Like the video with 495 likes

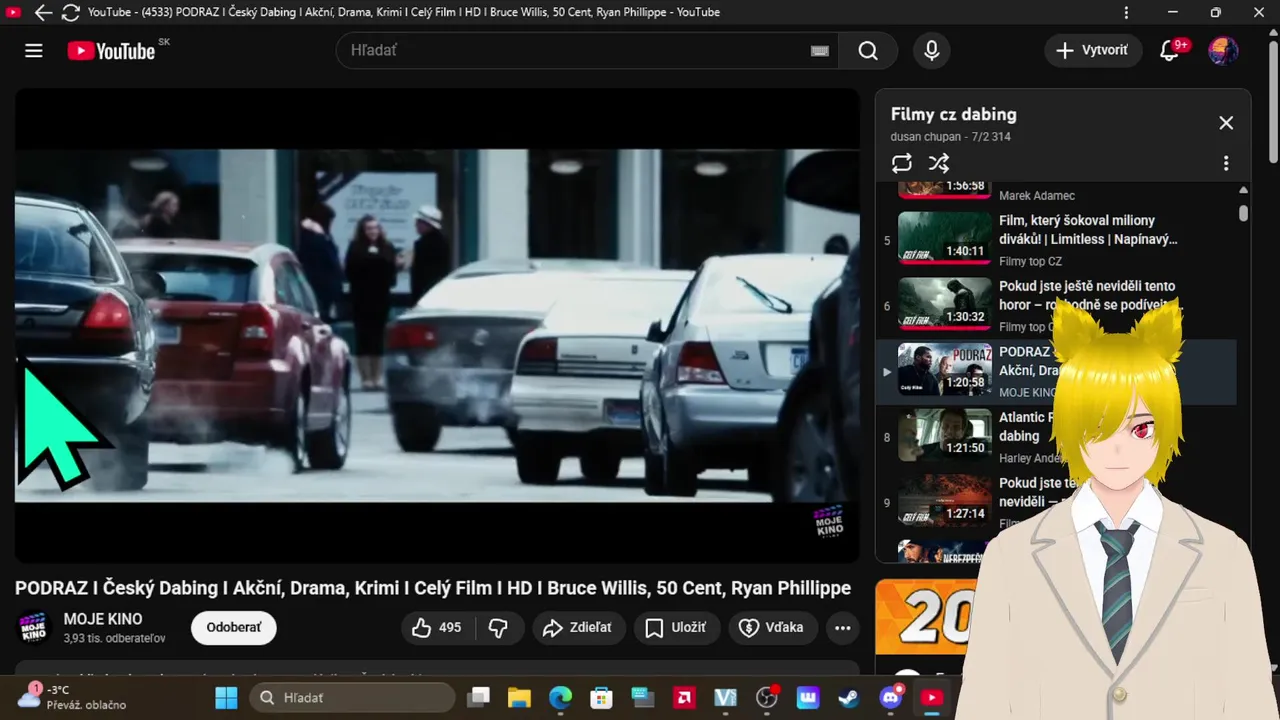coord(438,628)
